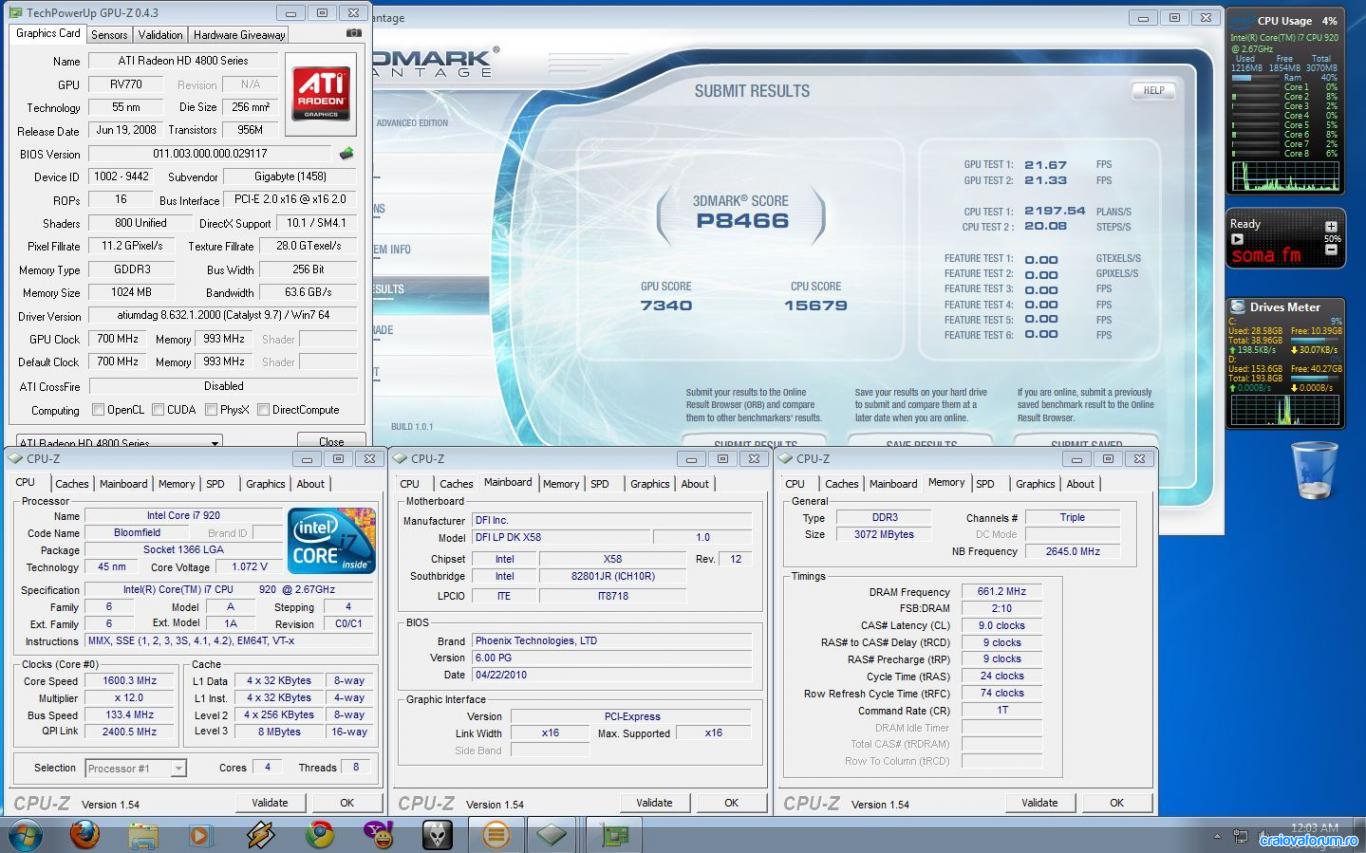Viewport: 1366px width, 853px height.
Task: Increase volume with the radio gadget plus
Action: pyautogui.click(x=1331, y=227)
